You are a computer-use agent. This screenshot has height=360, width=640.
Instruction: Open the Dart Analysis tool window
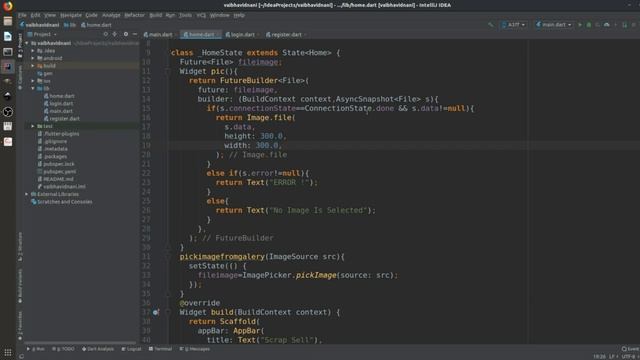98,349
